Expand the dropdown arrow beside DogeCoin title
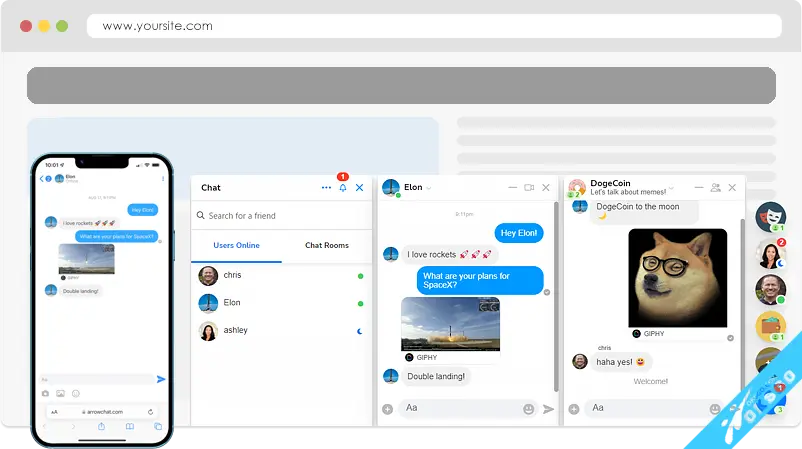 [671, 188]
